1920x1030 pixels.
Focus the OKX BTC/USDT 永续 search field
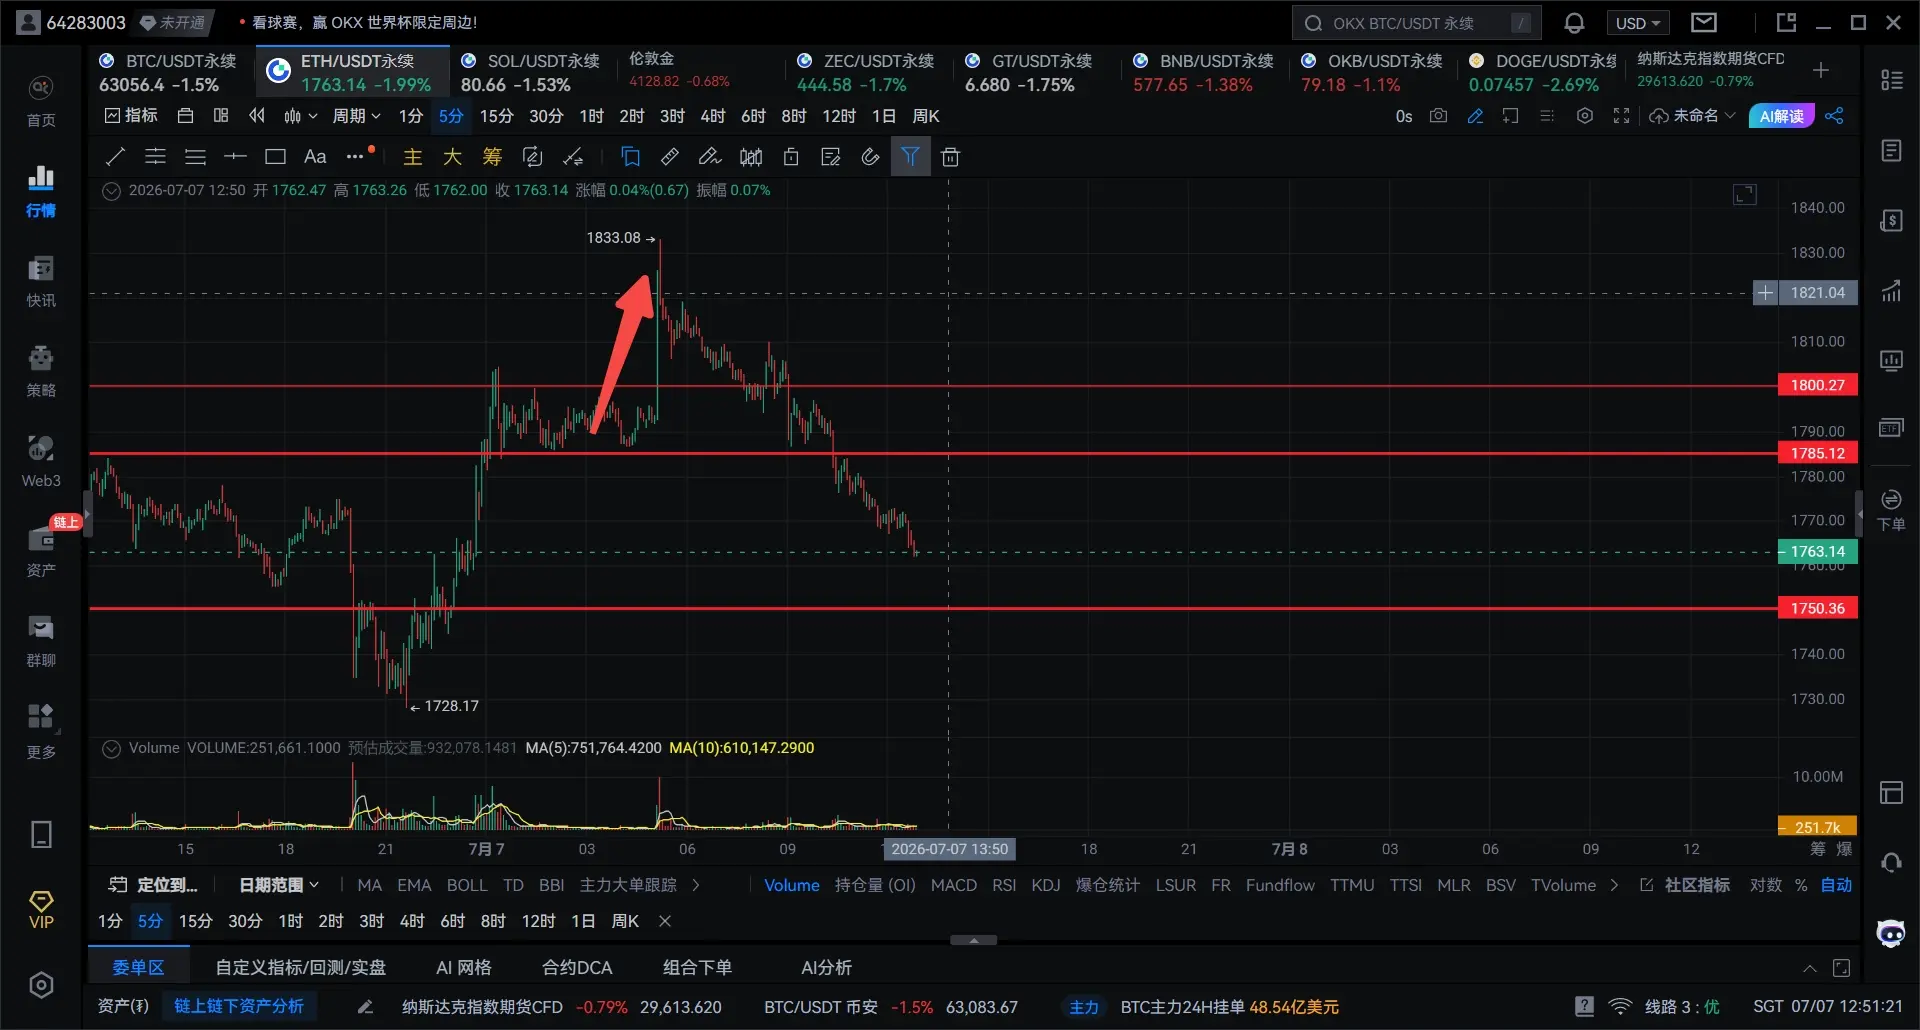1416,23
